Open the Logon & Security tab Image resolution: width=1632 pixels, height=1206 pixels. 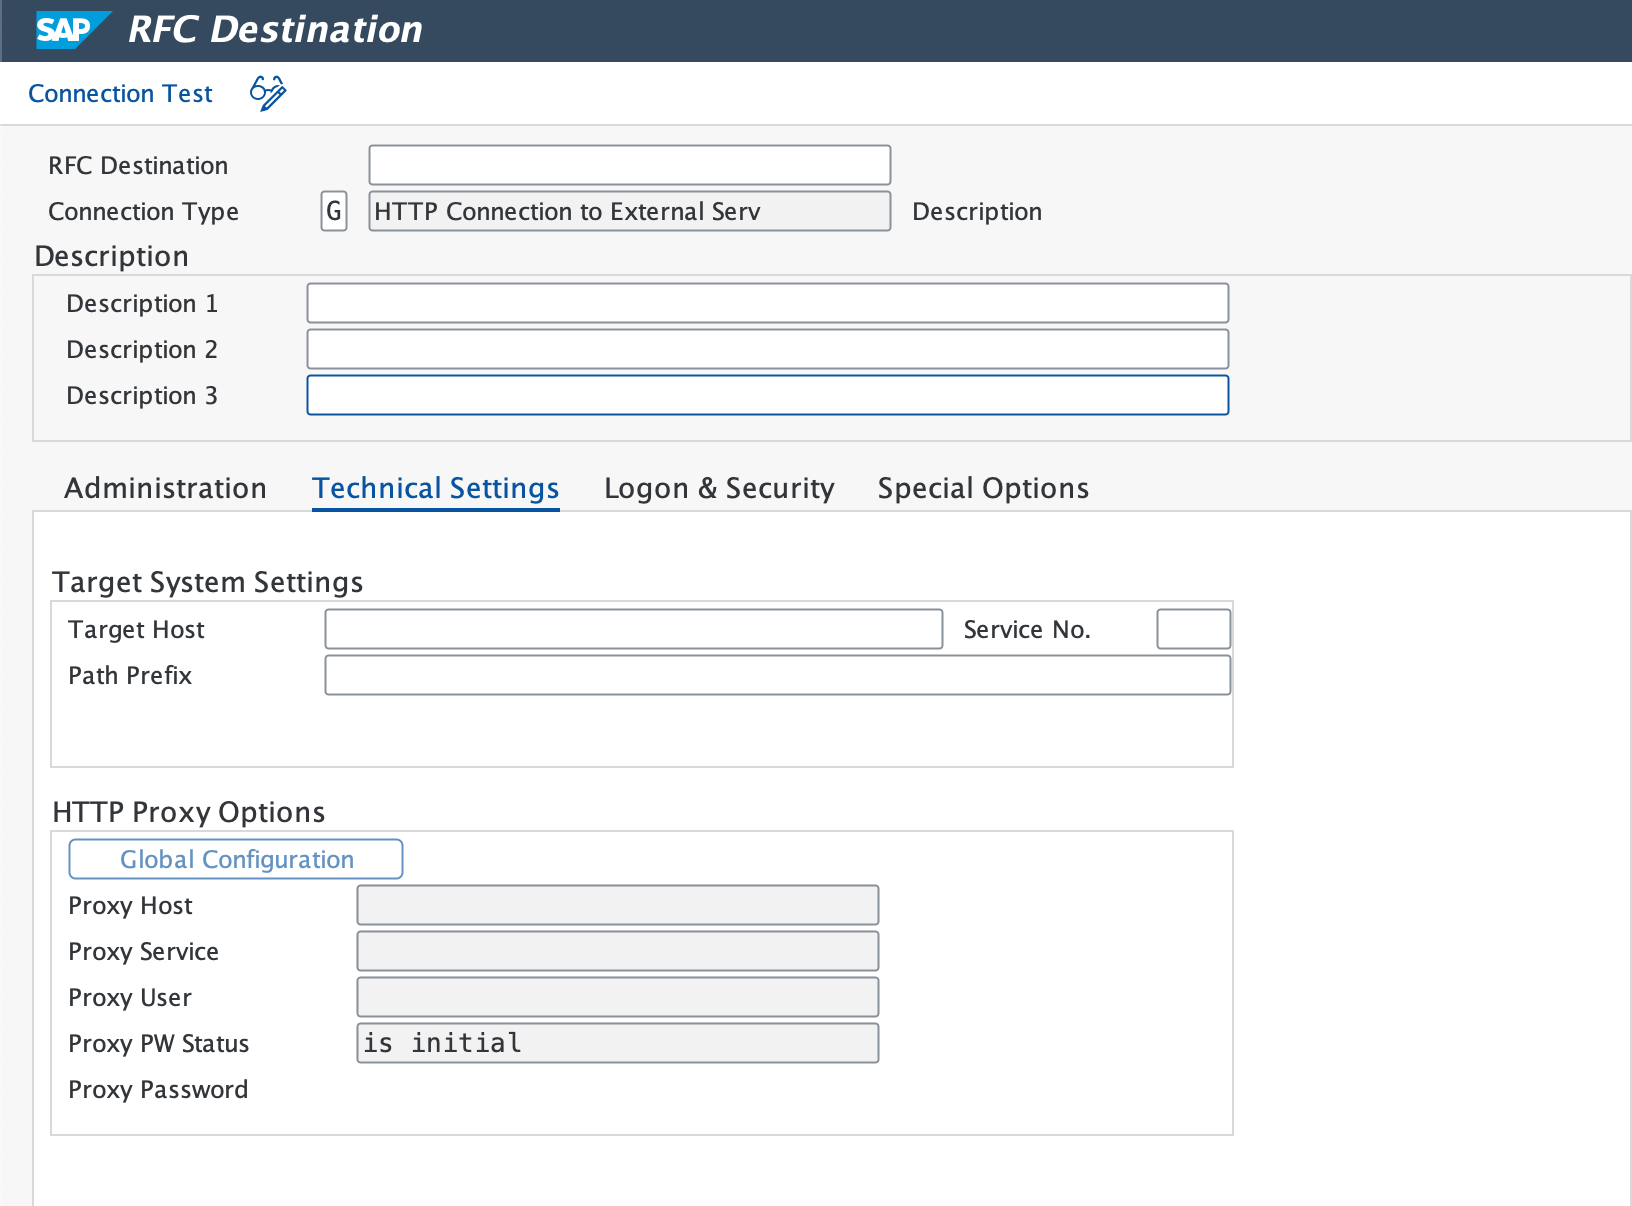pyautogui.click(x=718, y=488)
